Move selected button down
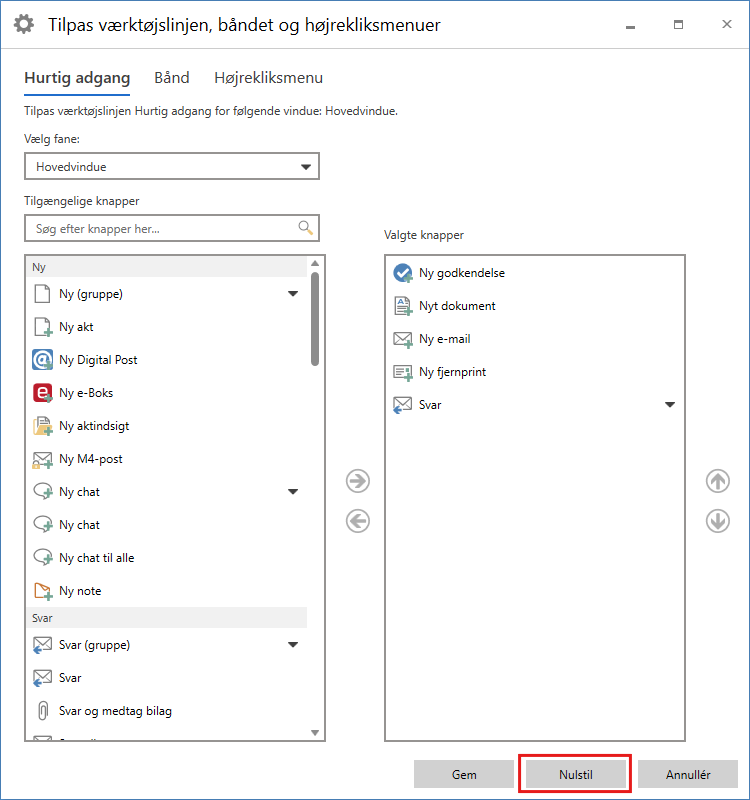Image resolution: width=750 pixels, height=800 pixels. (x=717, y=521)
